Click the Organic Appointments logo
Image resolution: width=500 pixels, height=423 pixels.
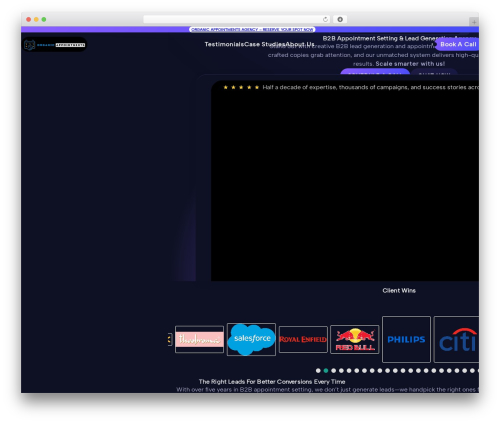55,45
